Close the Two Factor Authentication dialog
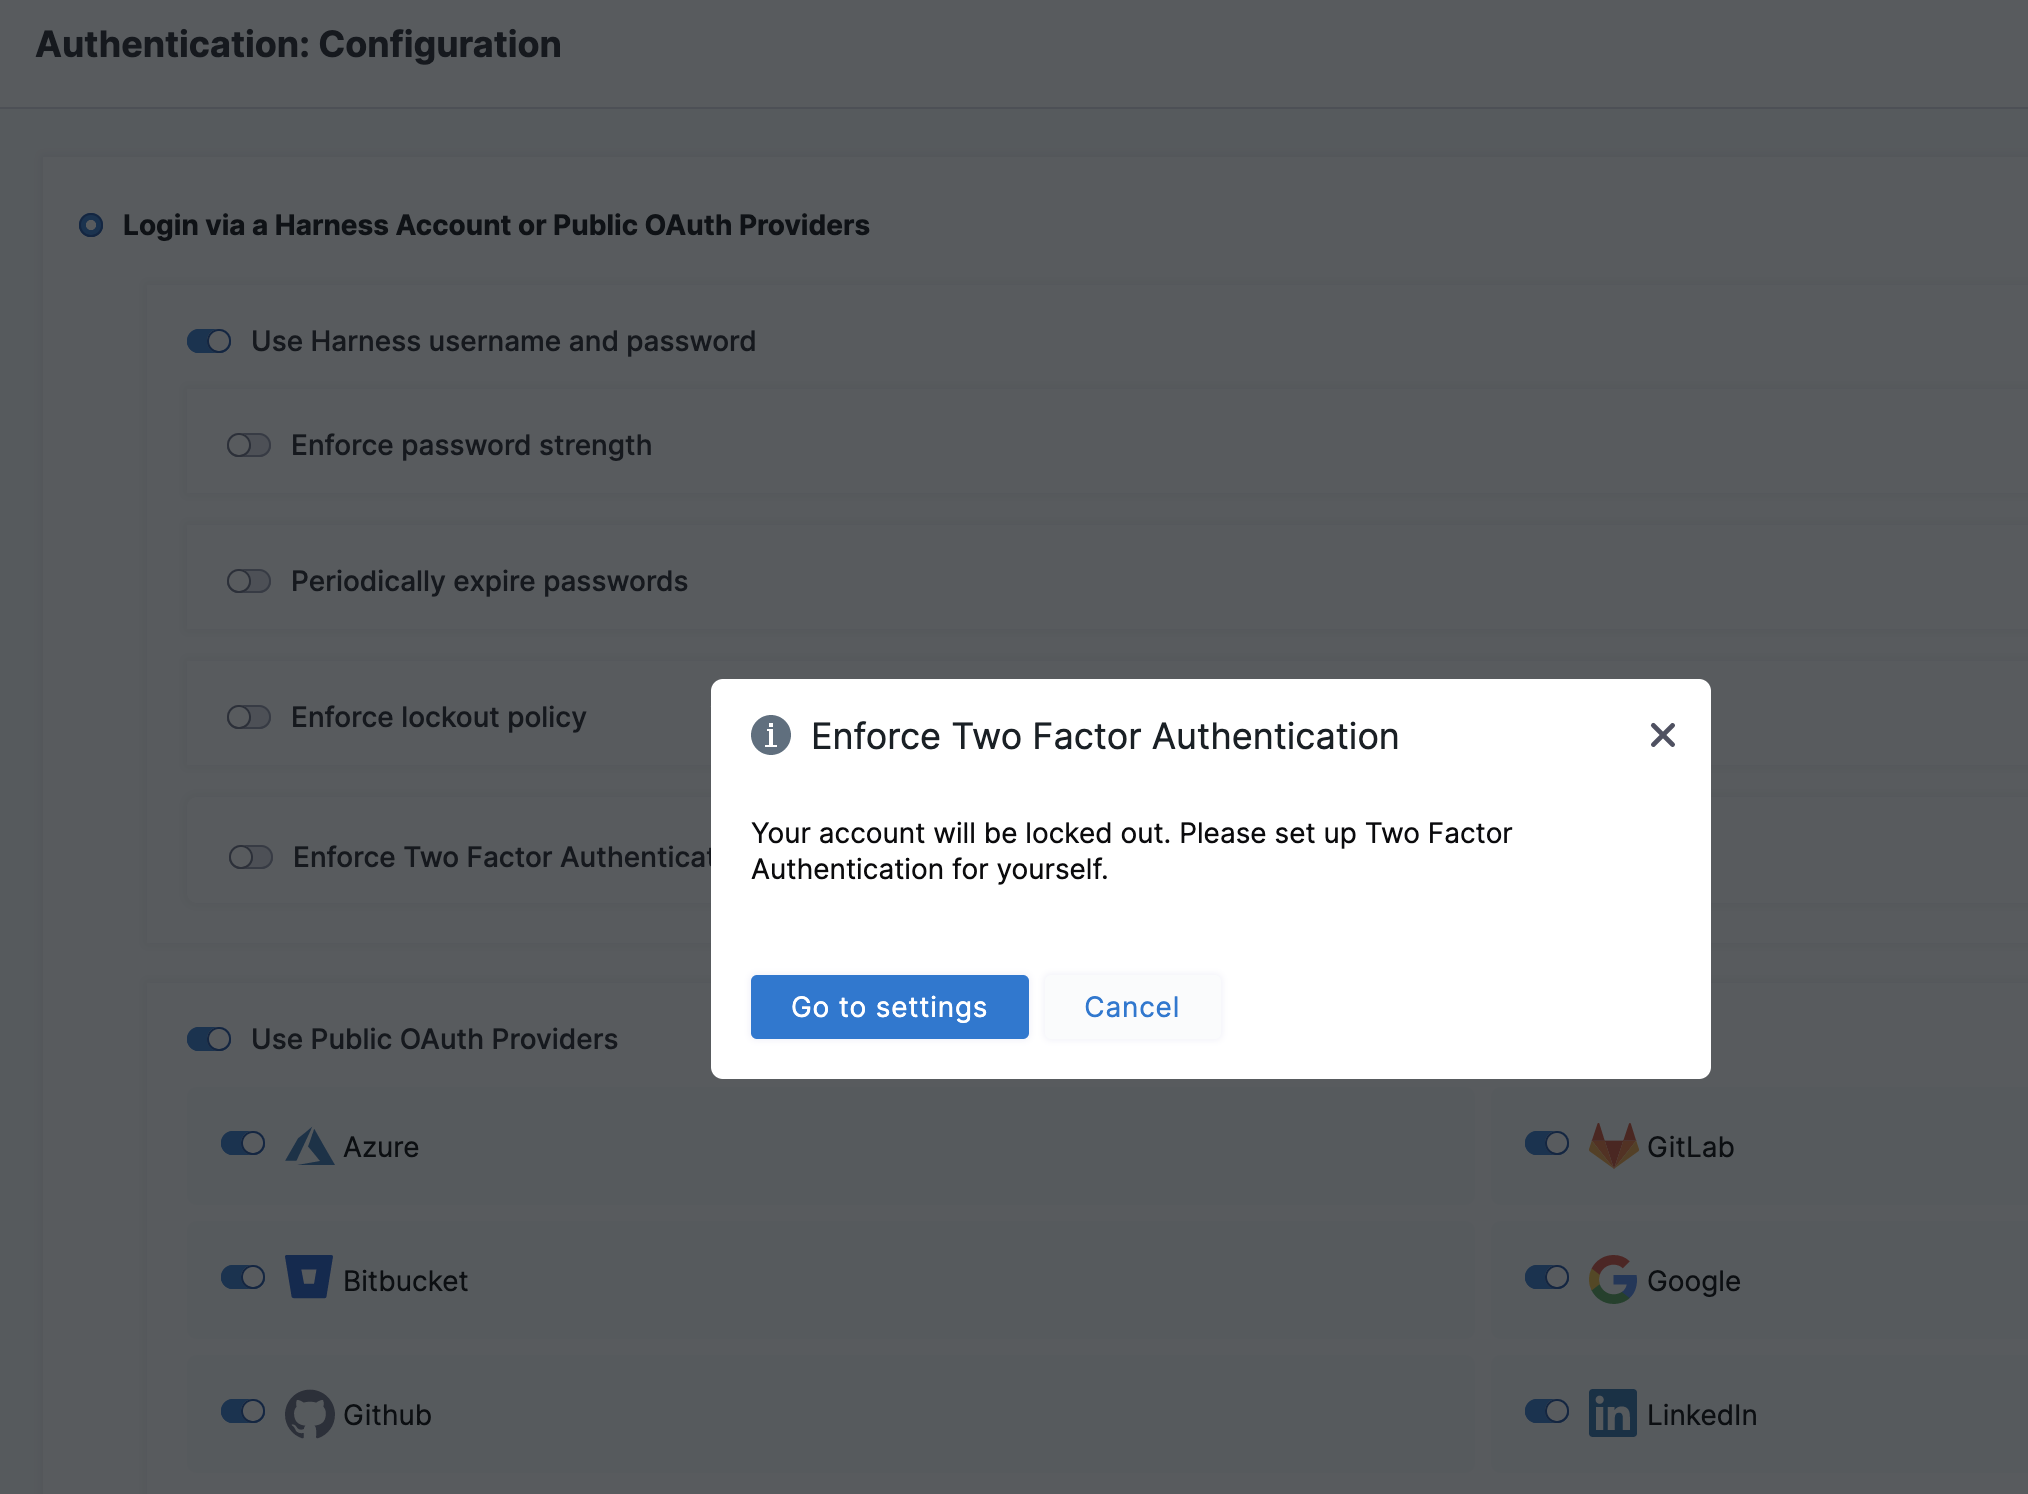 [1662, 736]
